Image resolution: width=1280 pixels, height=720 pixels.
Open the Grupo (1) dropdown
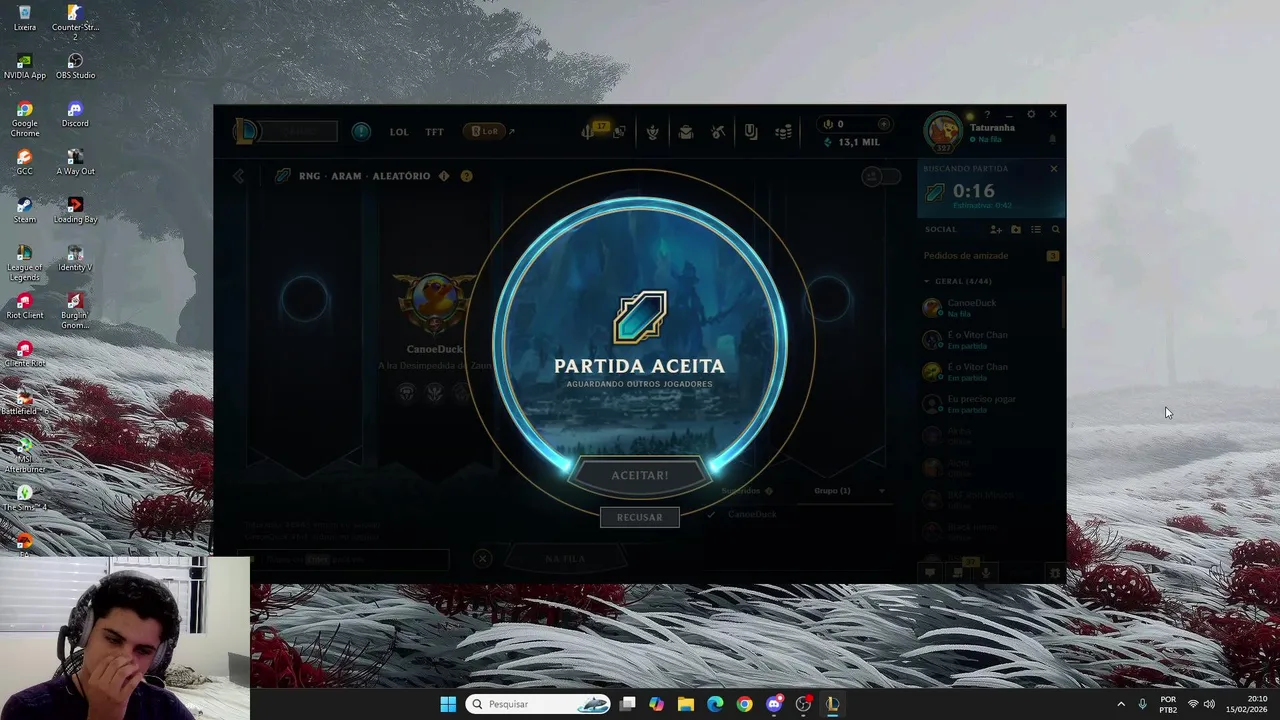coord(849,491)
